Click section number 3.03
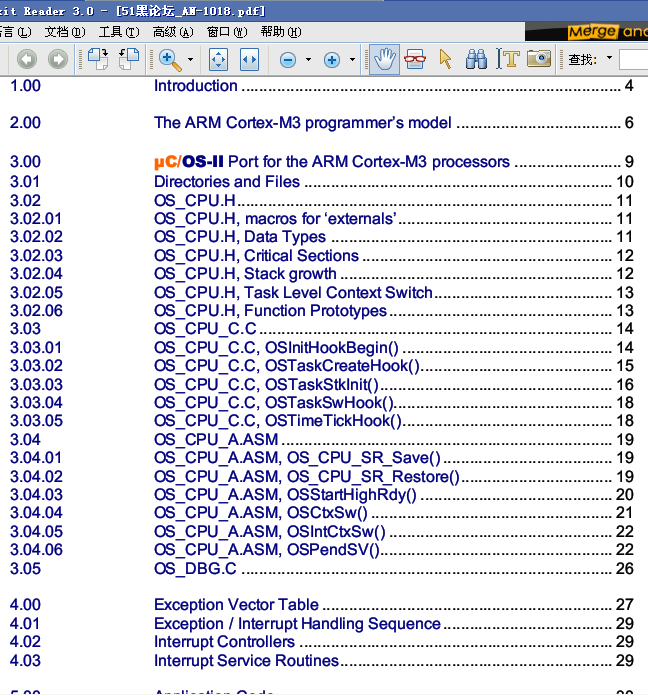The width and height of the screenshot is (648, 696). 25,329
